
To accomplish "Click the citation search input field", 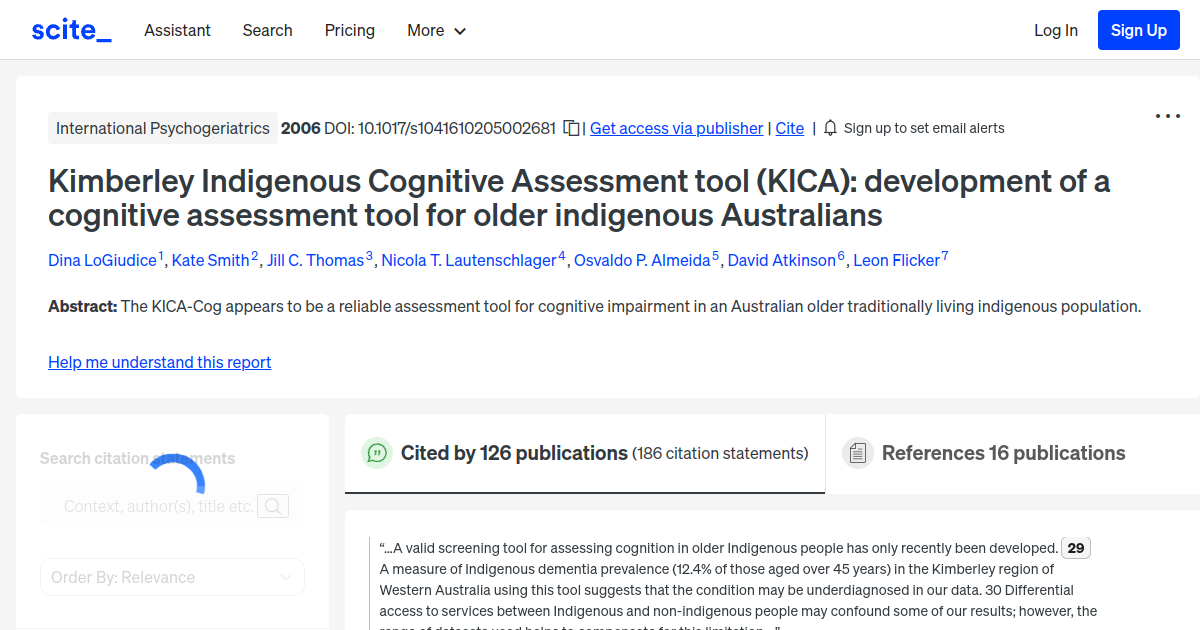I will [155, 506].
